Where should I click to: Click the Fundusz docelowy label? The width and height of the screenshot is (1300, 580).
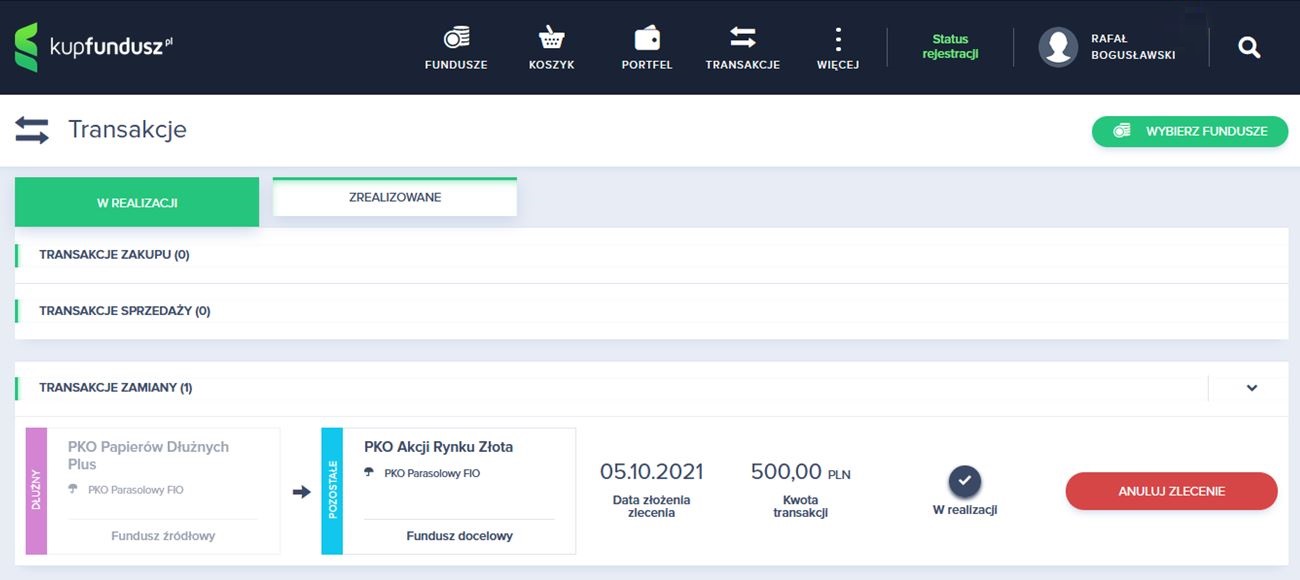[x=459, y=536]
